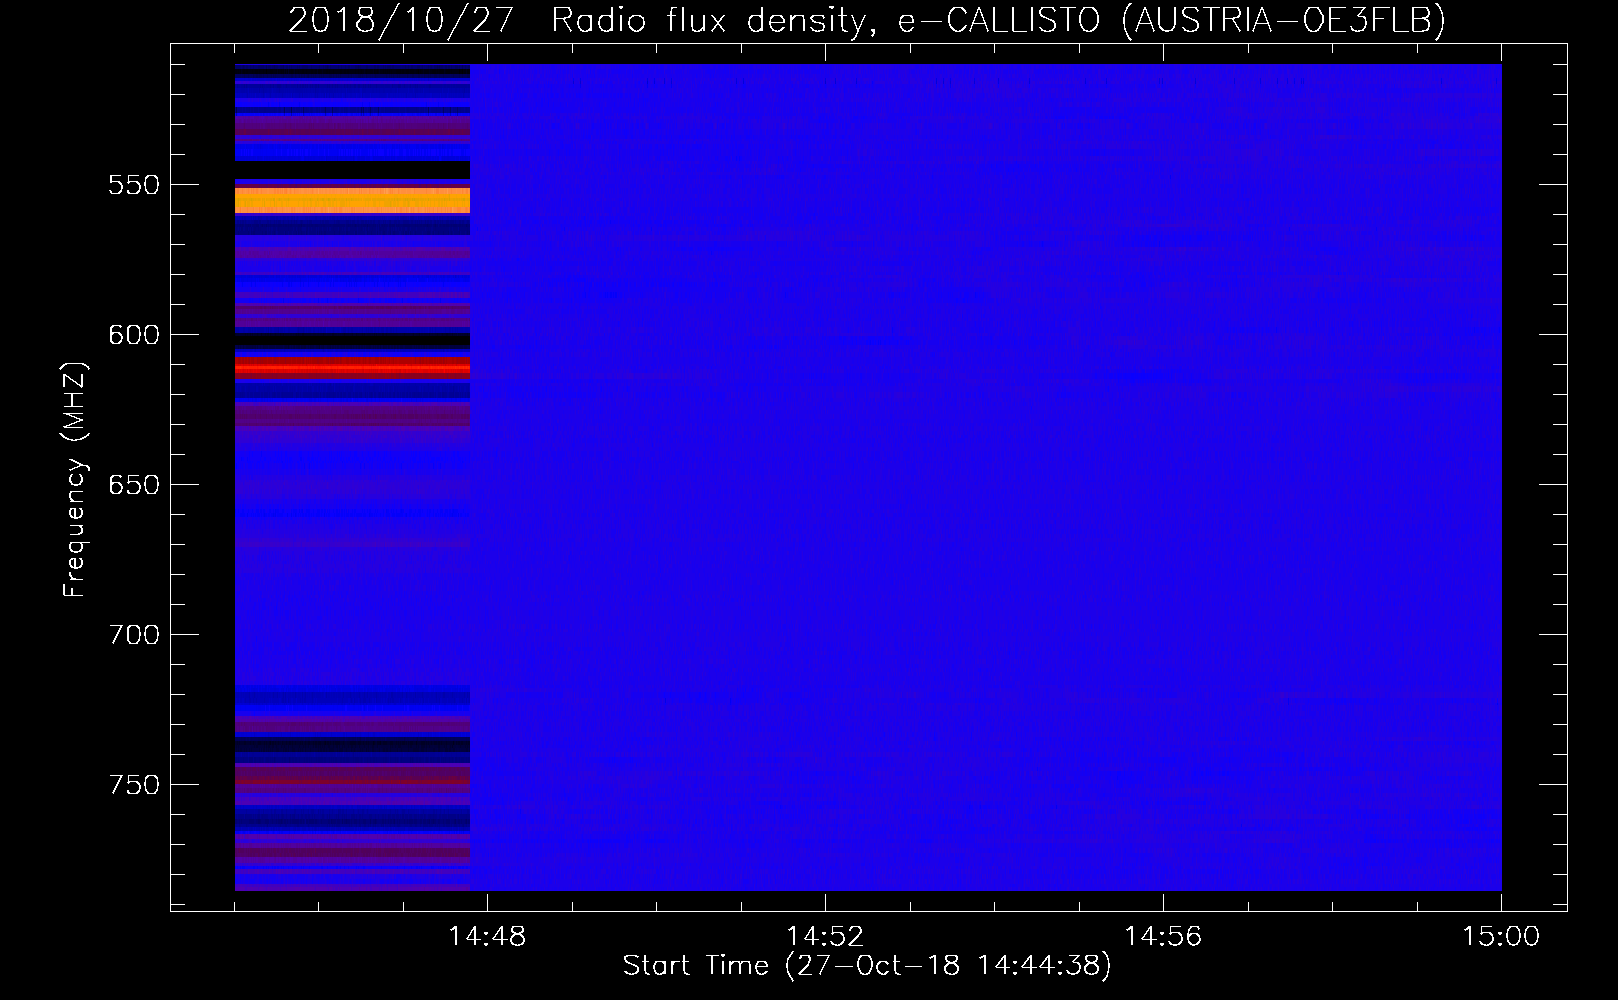1618x1000 pixels.
Task: Click the 550 frequency tick label
Action: pyautogui.click(x=134, y=185)
